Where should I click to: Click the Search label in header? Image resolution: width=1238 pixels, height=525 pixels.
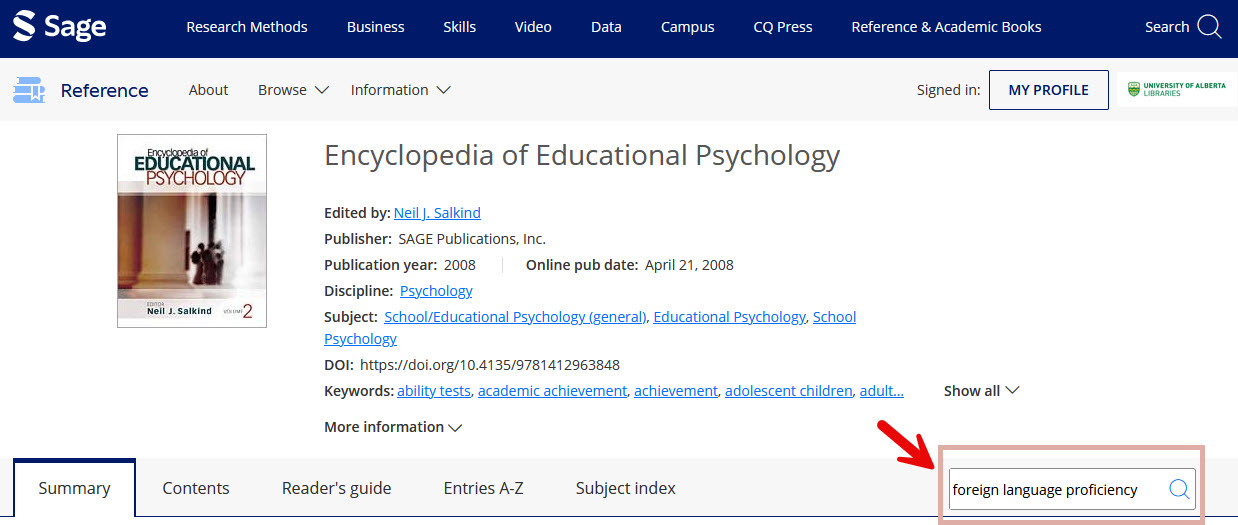(x=1167, y=27)
